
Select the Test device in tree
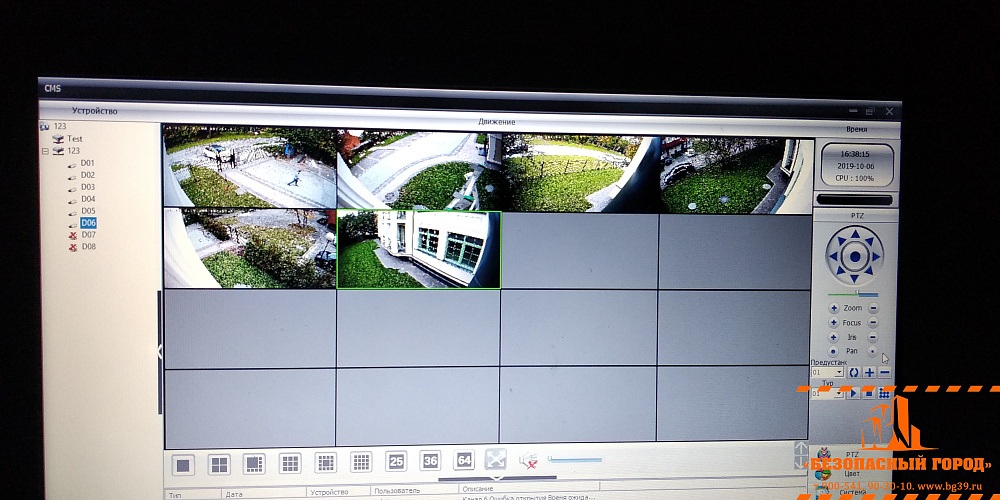(75, 138)
